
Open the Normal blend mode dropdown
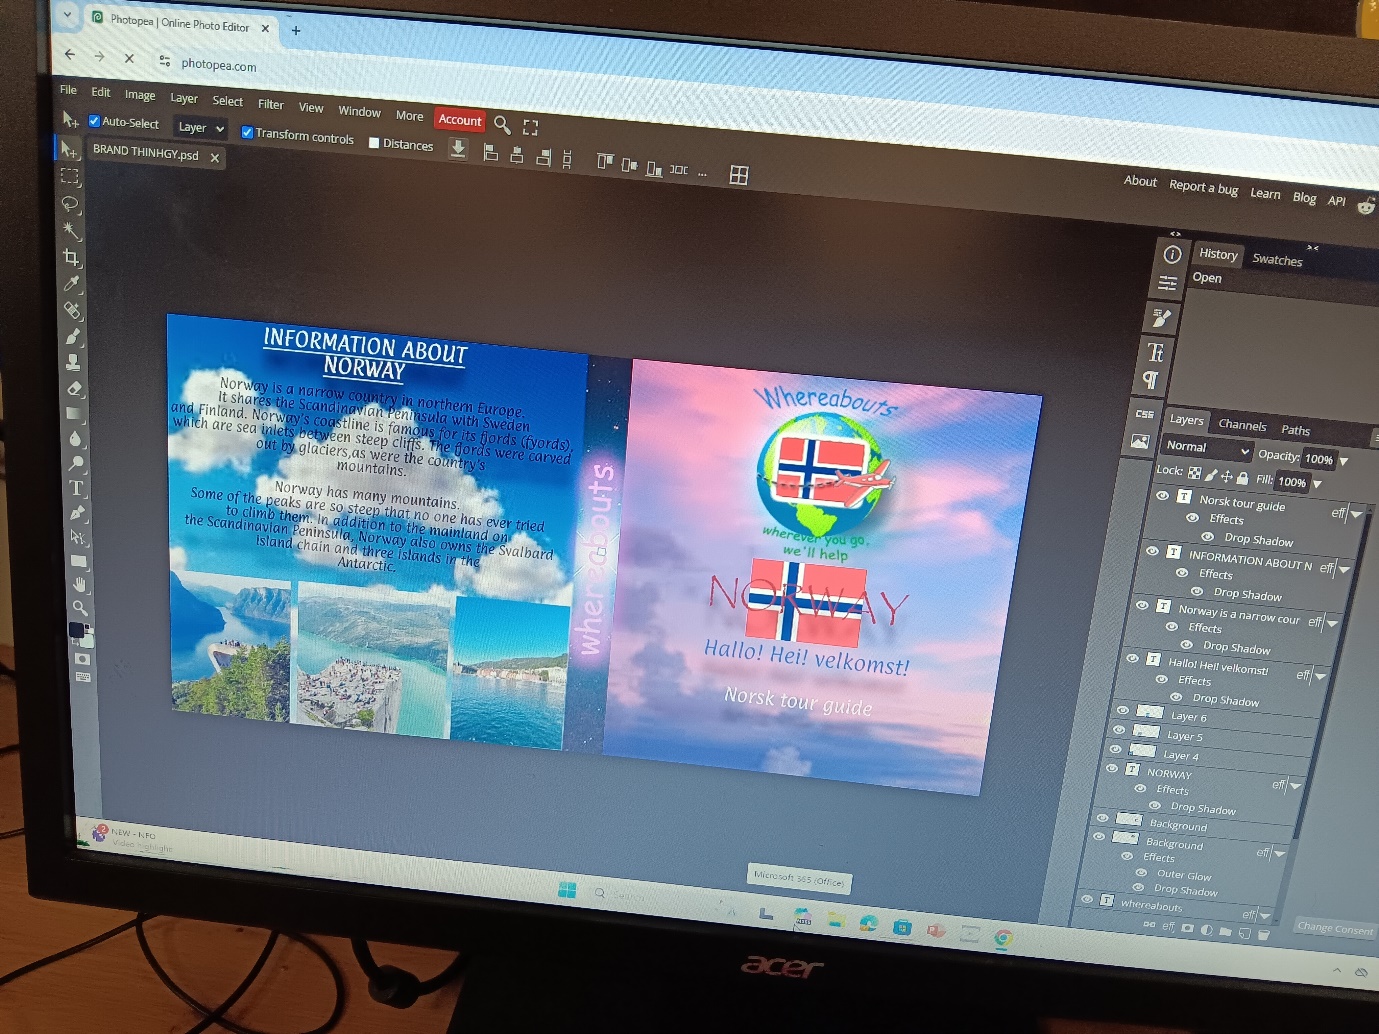click(1207, 448)
